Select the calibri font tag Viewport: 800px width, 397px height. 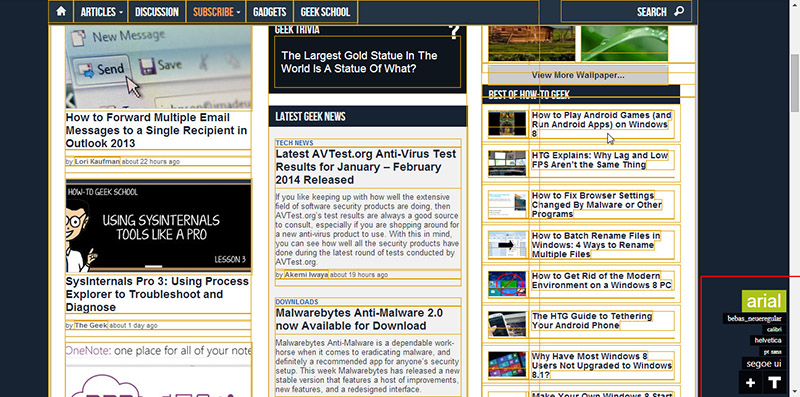(x=774, y=330)
